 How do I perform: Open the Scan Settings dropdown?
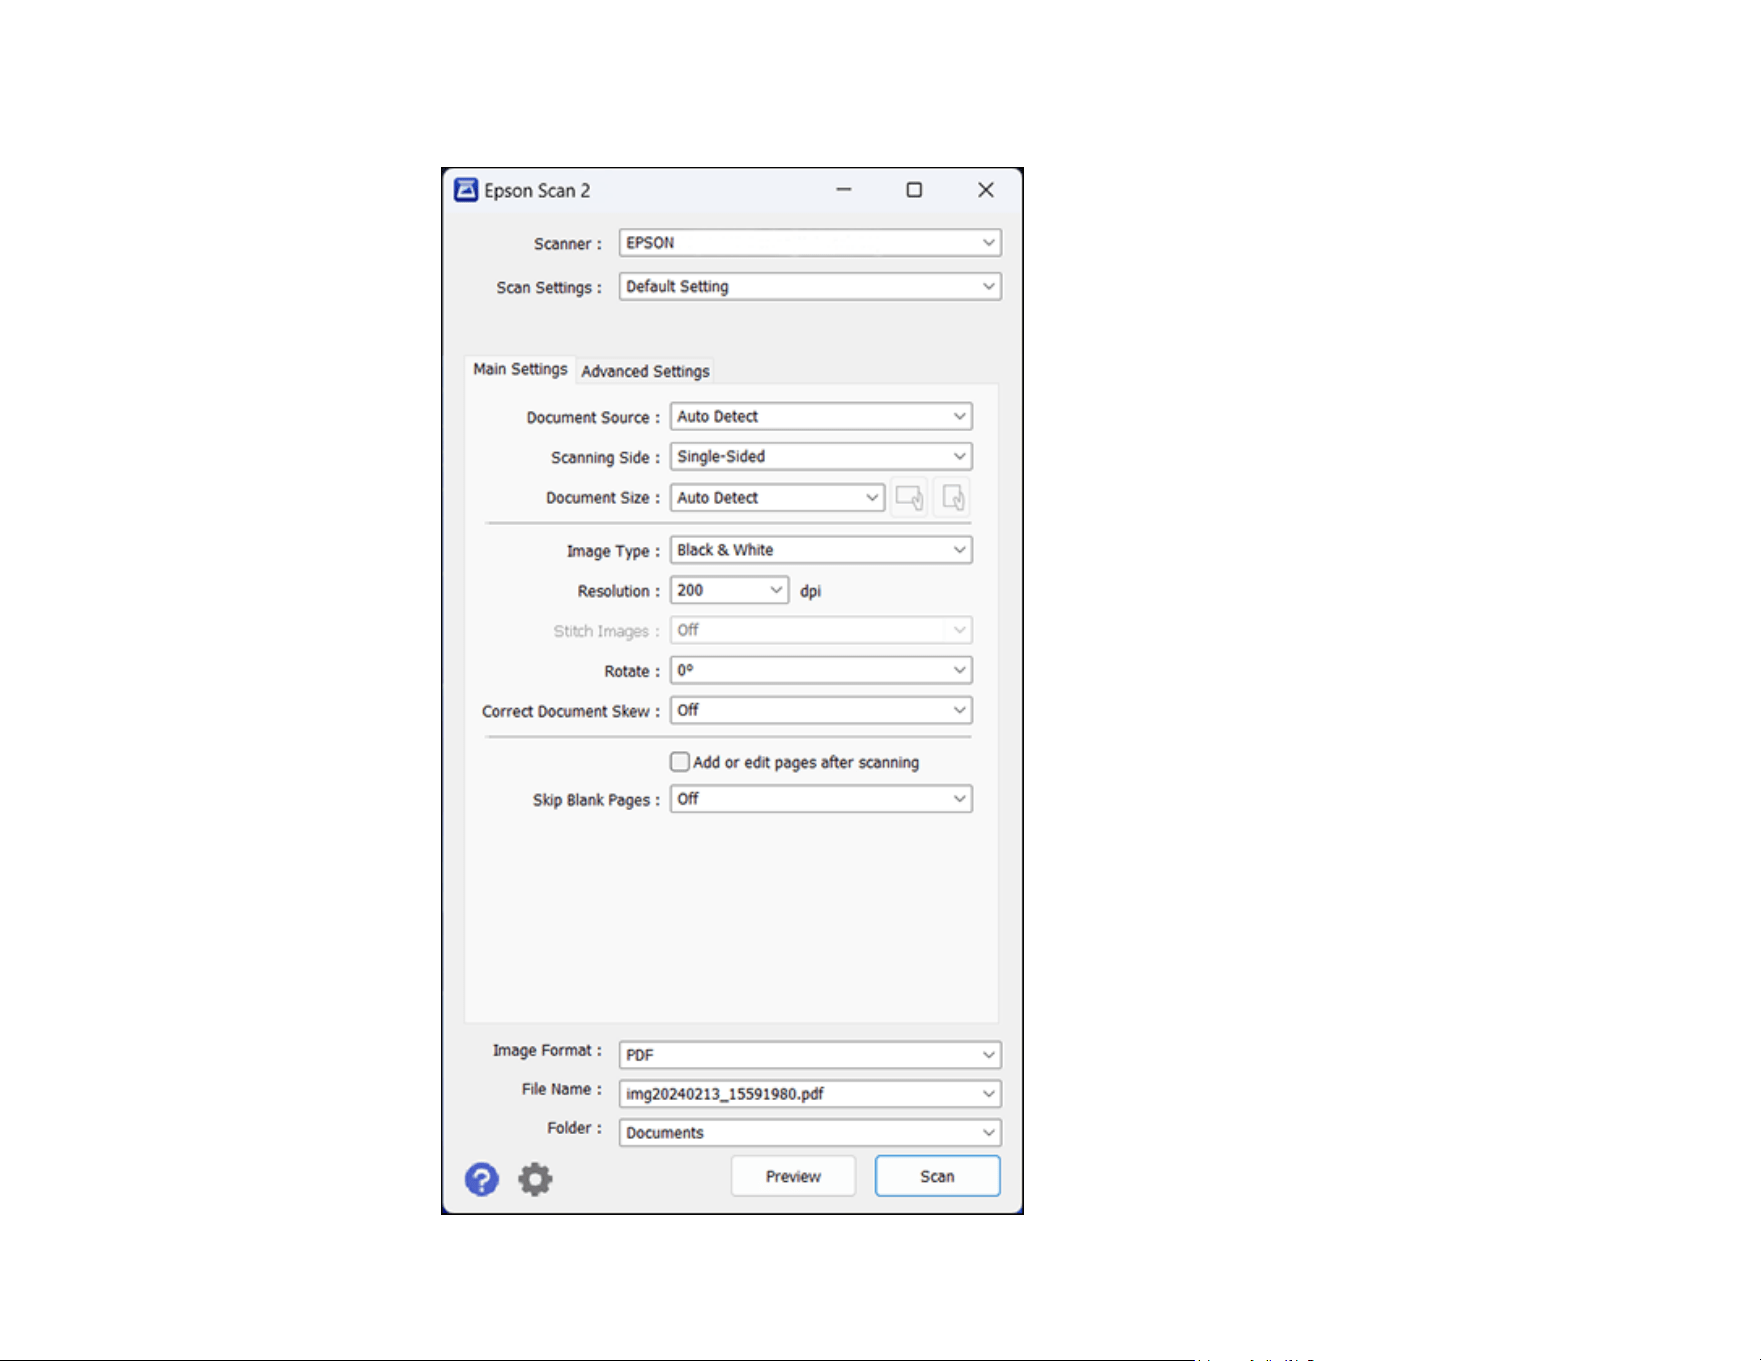coord(810,287)
